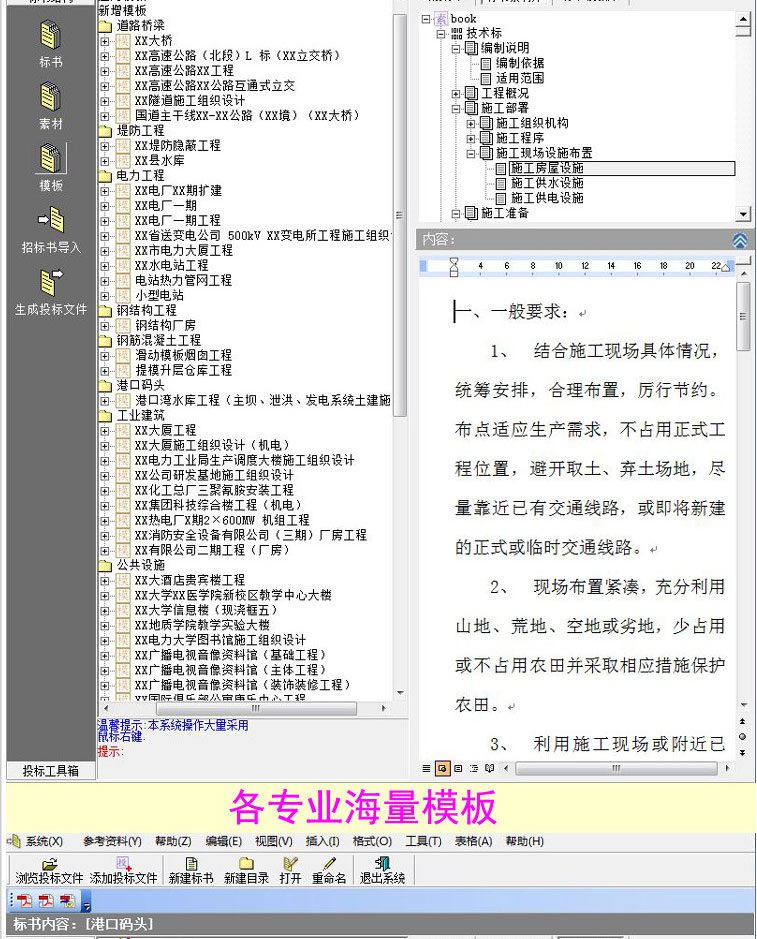Click the 重命名 pencil button
Screen dimensions: 757x939
[x=329, y=871]
